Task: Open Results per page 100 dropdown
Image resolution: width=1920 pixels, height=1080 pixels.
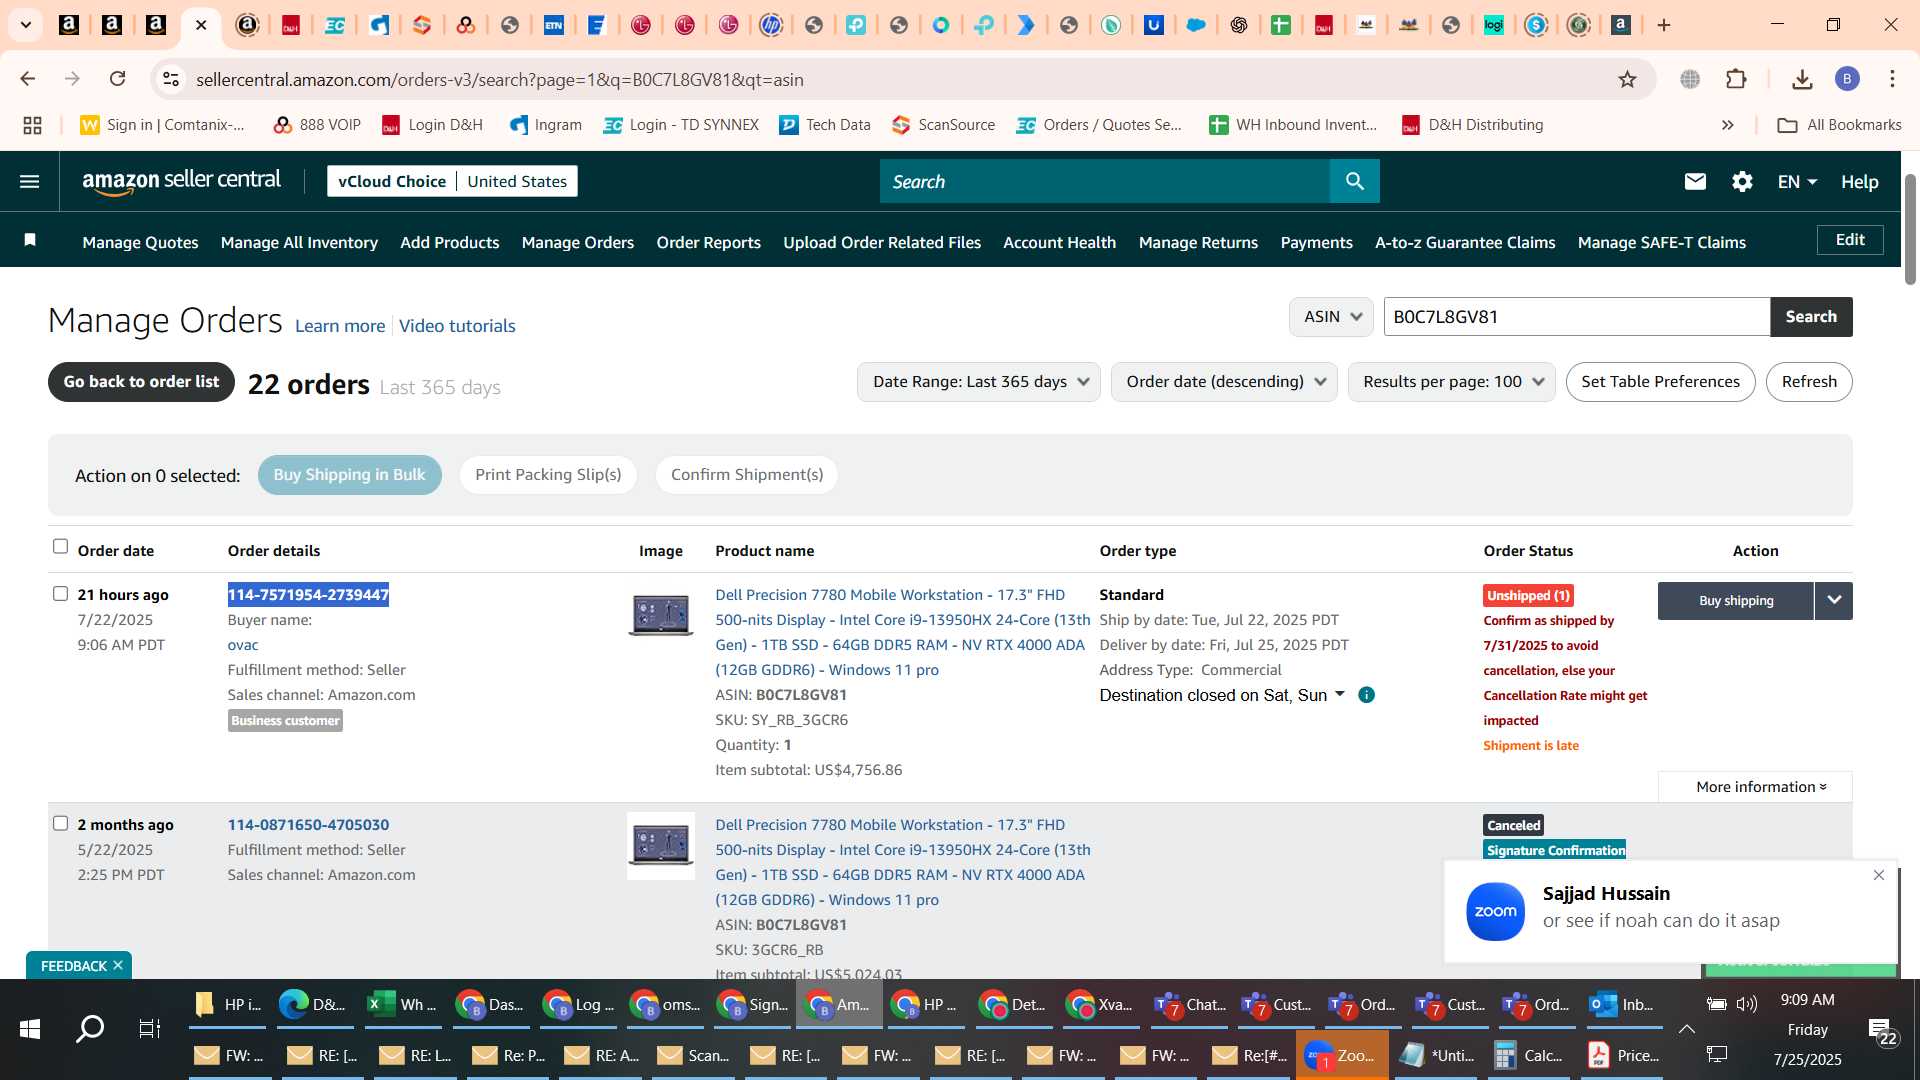Action: tap(1451, 382)
